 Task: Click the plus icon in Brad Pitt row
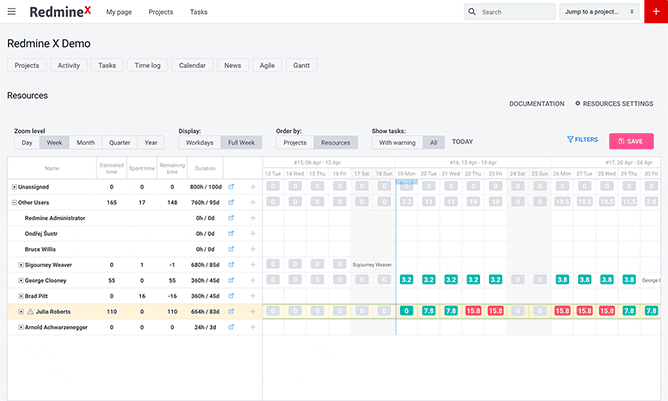click(253, 296)
